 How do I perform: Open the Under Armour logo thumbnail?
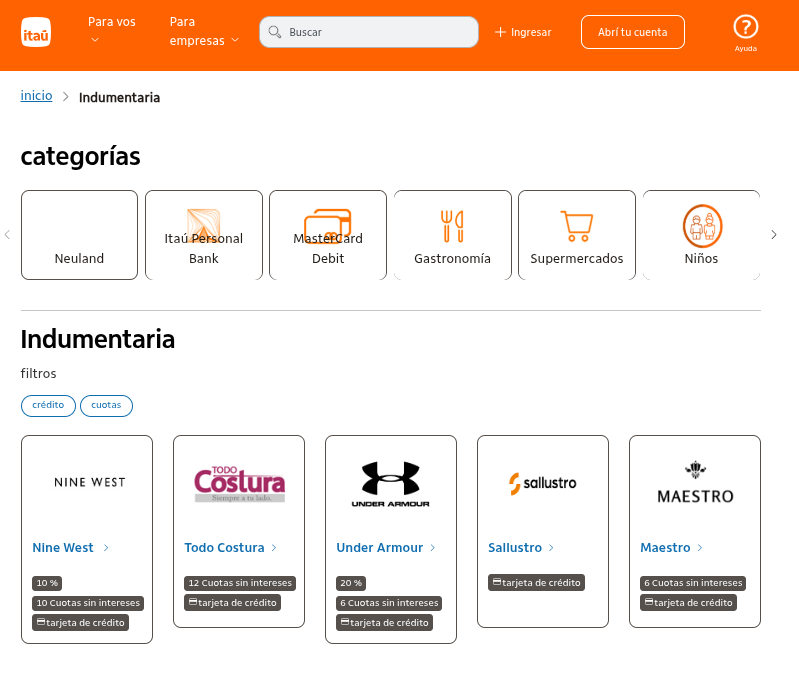click(x=390, y=483)
